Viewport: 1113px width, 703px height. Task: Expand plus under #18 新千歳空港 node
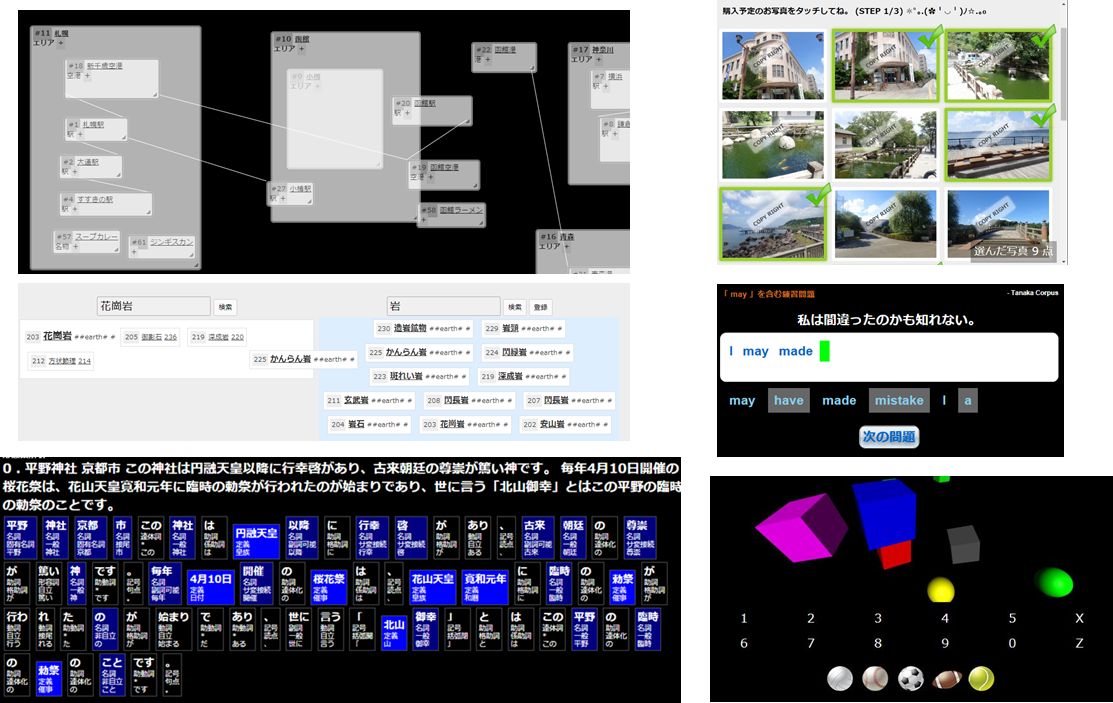(87, 76)
